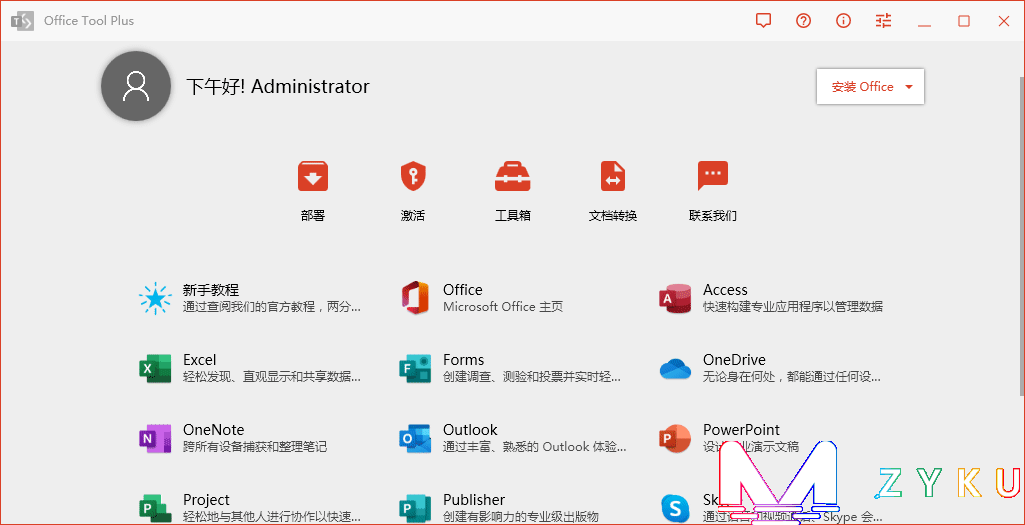Click 'Microsoft Office 主页' description
The image size is (1025, 525).
(503, 307)
